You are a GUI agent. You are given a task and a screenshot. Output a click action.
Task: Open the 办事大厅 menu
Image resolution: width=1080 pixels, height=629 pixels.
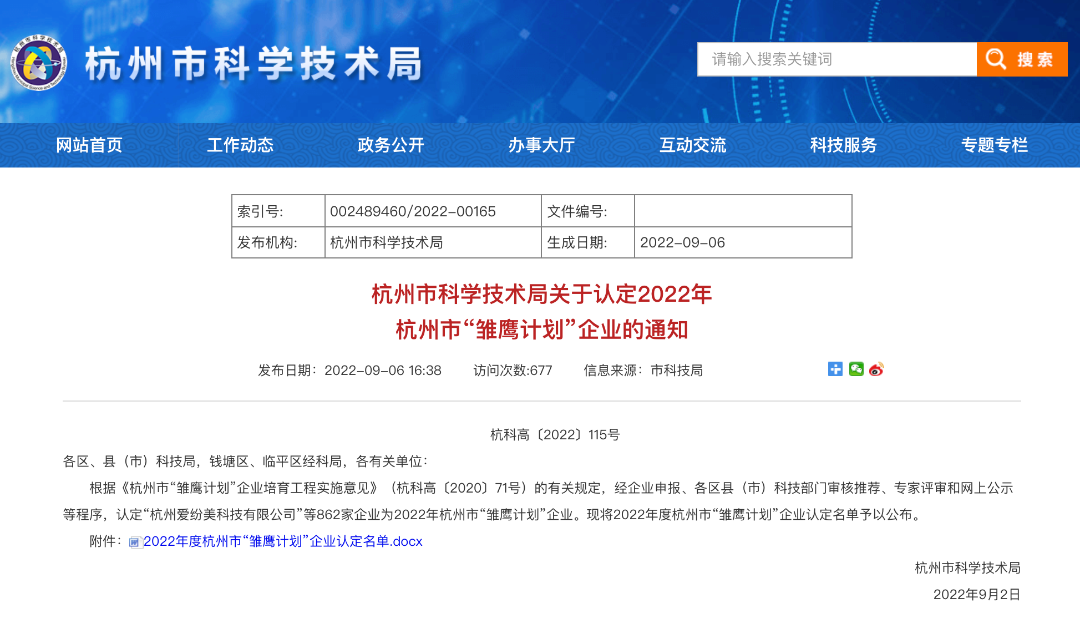540,144
